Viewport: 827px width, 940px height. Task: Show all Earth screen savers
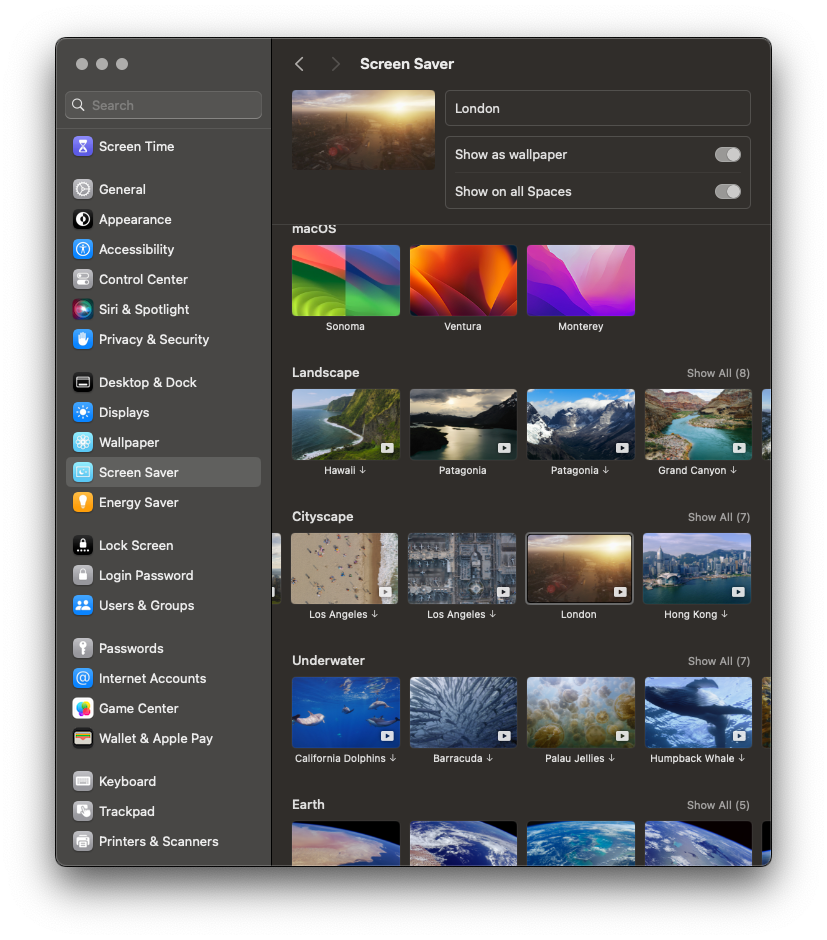(718, 805)
